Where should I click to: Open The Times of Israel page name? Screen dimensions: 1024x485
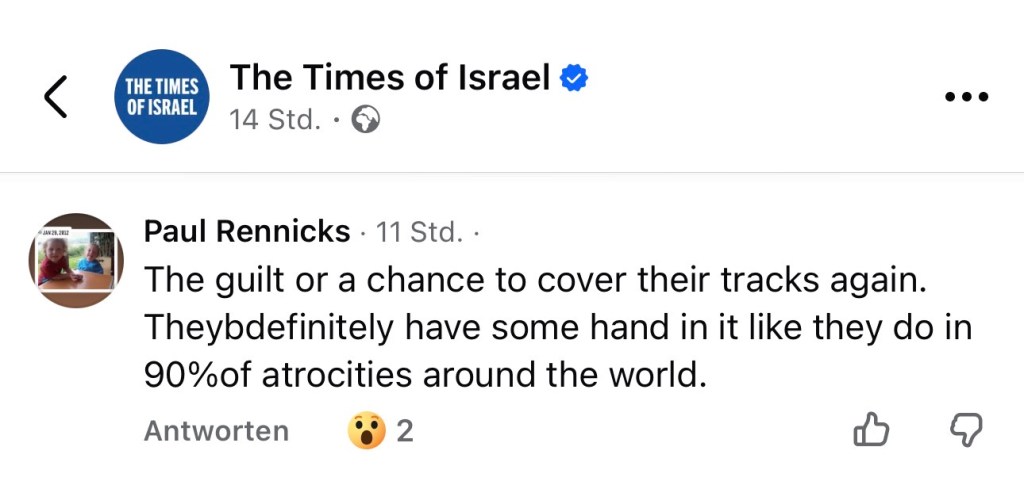(x=389, y=77)
